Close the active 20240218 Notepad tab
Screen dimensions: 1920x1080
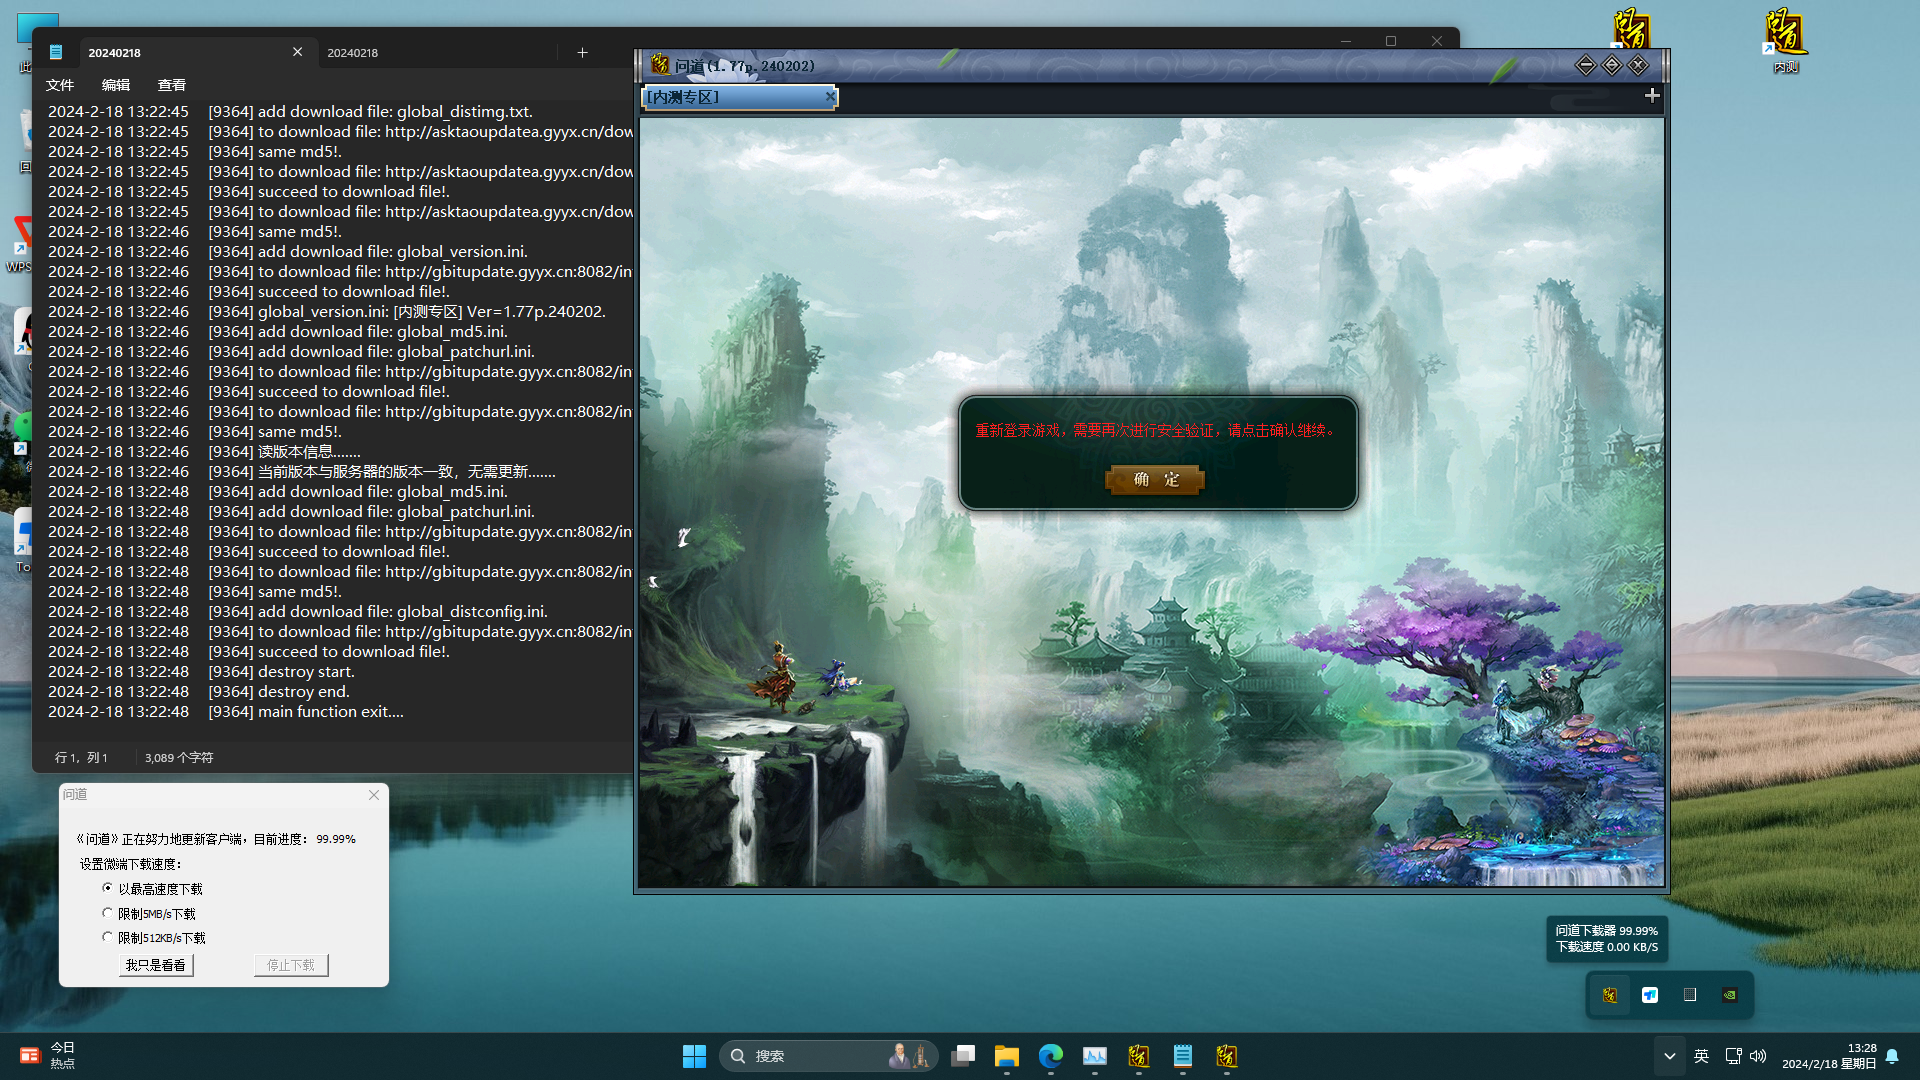coord(297,52)
